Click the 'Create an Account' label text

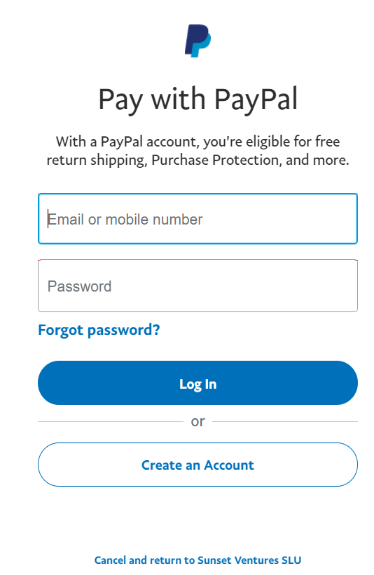pos(198,465)
